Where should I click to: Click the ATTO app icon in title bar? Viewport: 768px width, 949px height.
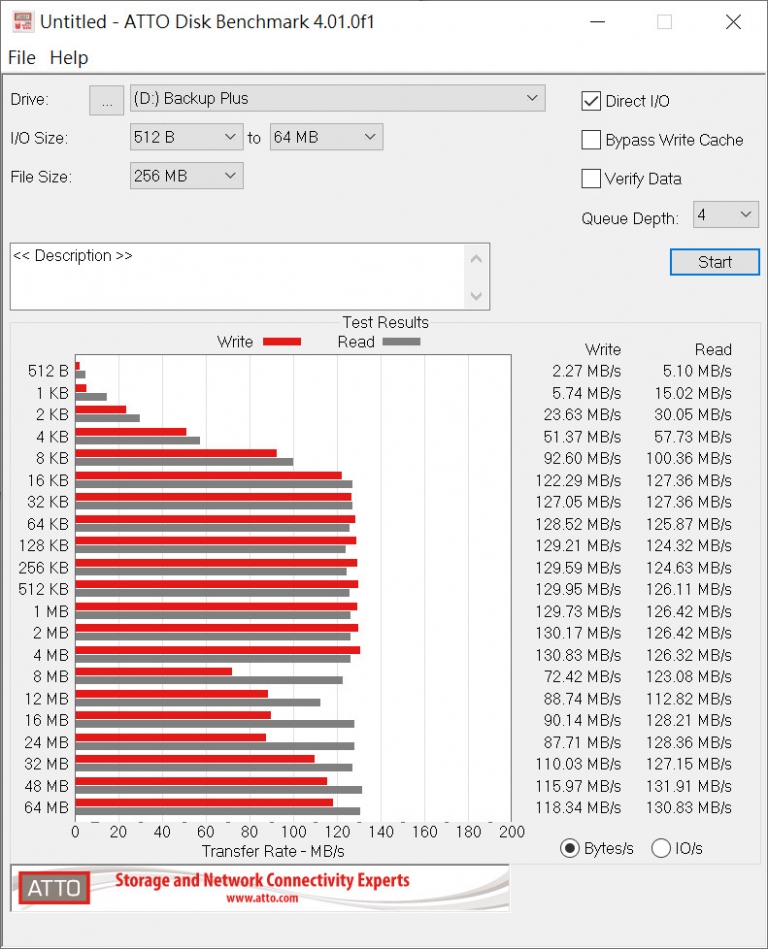[x=23, y=22]
